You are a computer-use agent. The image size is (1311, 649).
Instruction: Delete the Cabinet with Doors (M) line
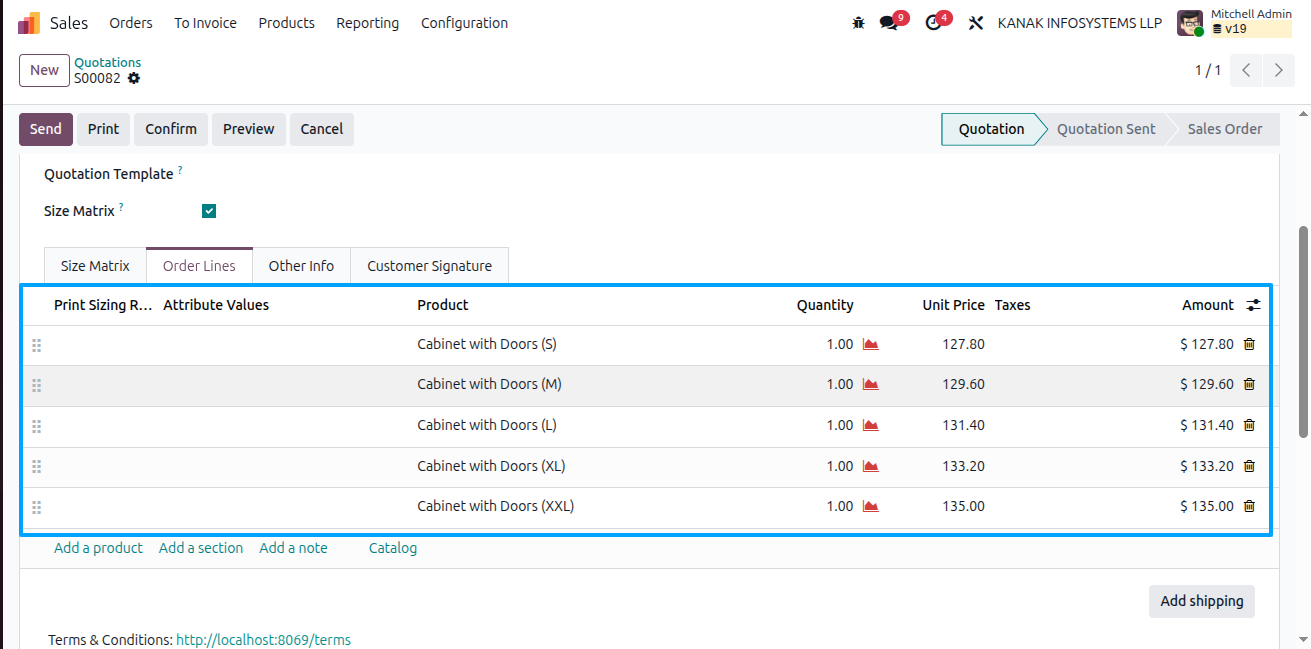(1249, 384)
